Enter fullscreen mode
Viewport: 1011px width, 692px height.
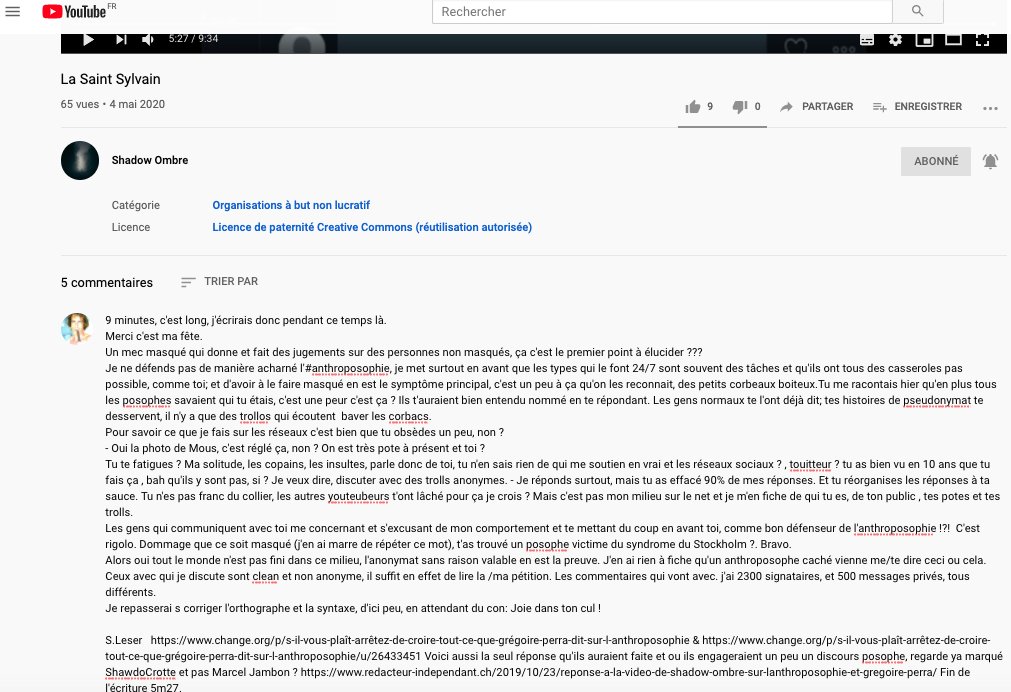coord(982,40)
